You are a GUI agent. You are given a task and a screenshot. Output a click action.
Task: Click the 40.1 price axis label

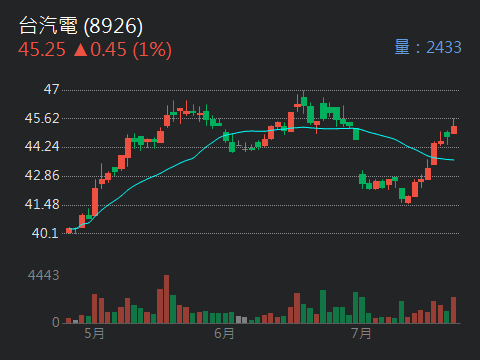tap(45, 233)
